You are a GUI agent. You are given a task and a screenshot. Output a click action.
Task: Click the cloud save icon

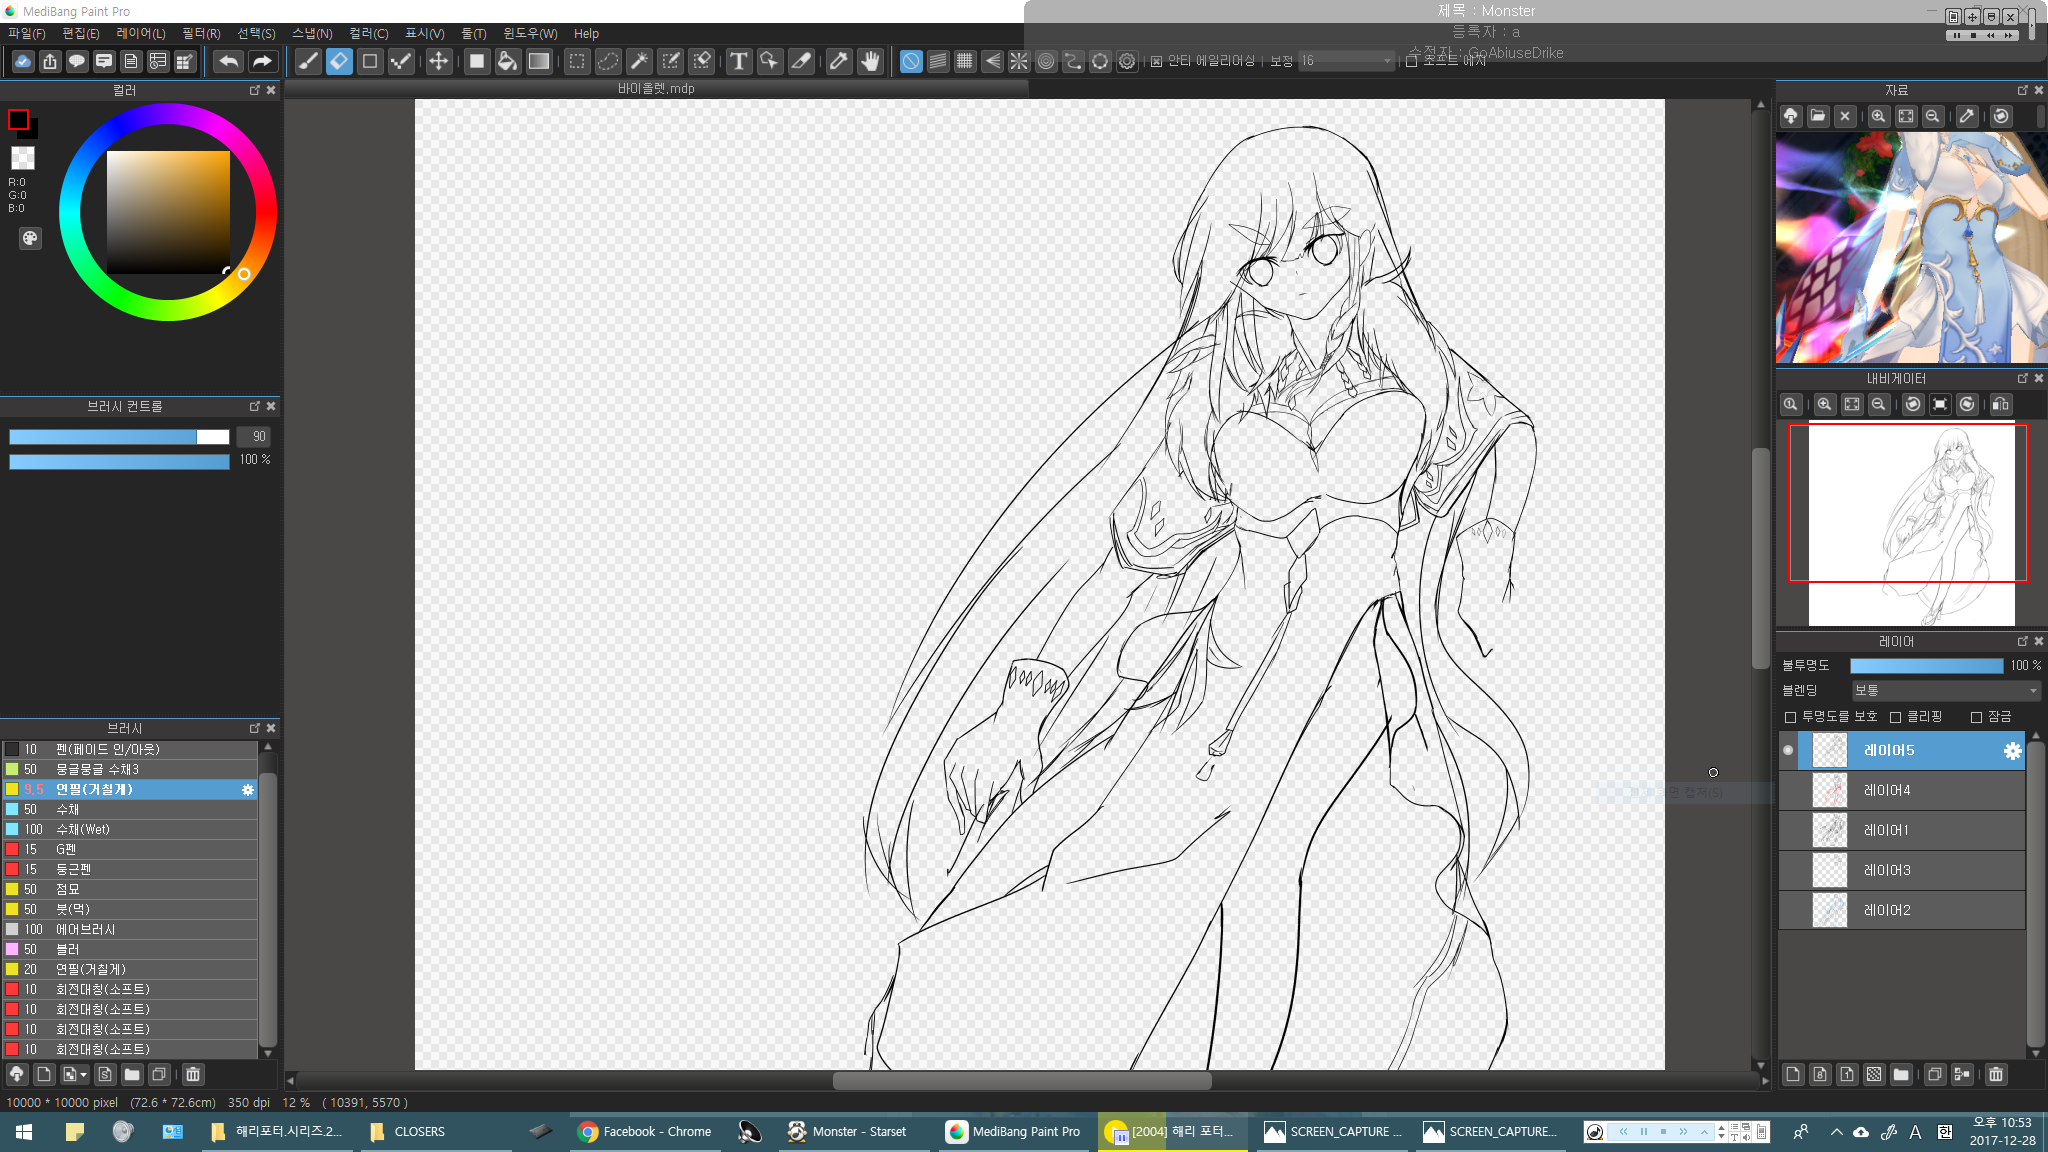(x=23, y=62)
